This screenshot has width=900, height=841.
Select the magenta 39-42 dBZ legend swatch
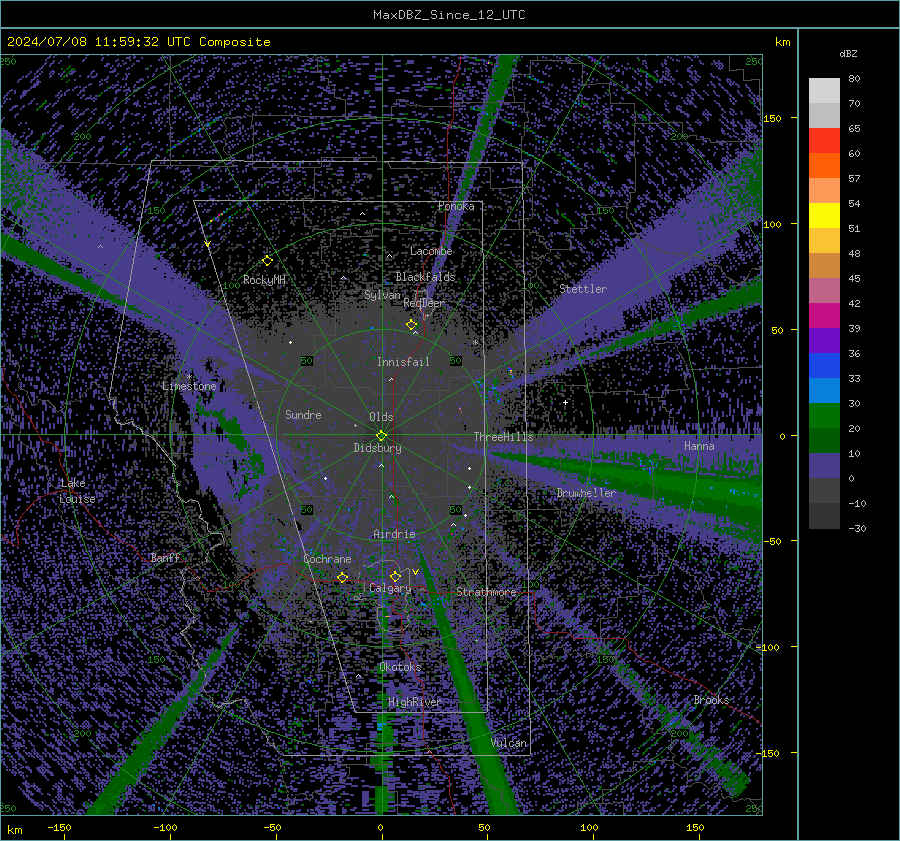(x=824, y=316)
